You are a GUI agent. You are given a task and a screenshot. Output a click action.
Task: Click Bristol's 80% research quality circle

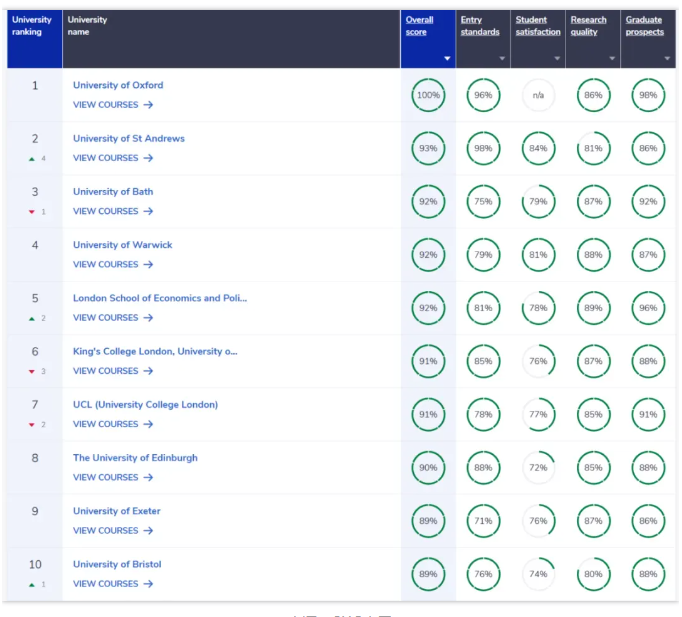coord(593,574)
